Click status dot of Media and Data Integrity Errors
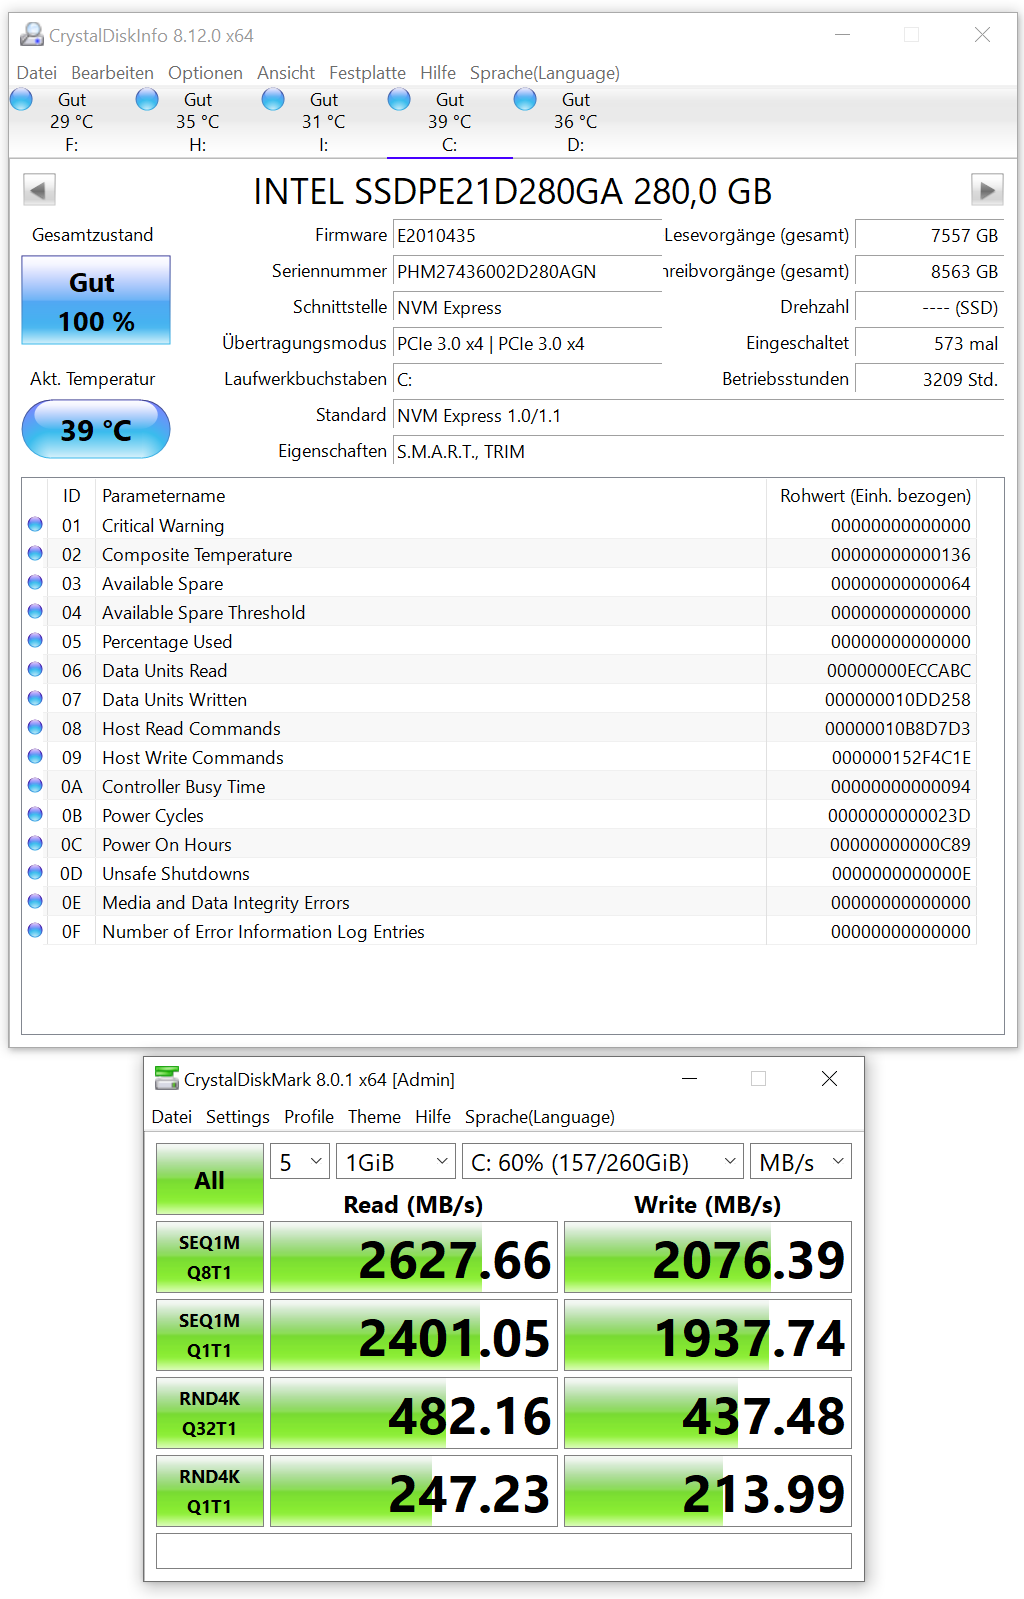The image size is (1024, 1599). [35, 901]
